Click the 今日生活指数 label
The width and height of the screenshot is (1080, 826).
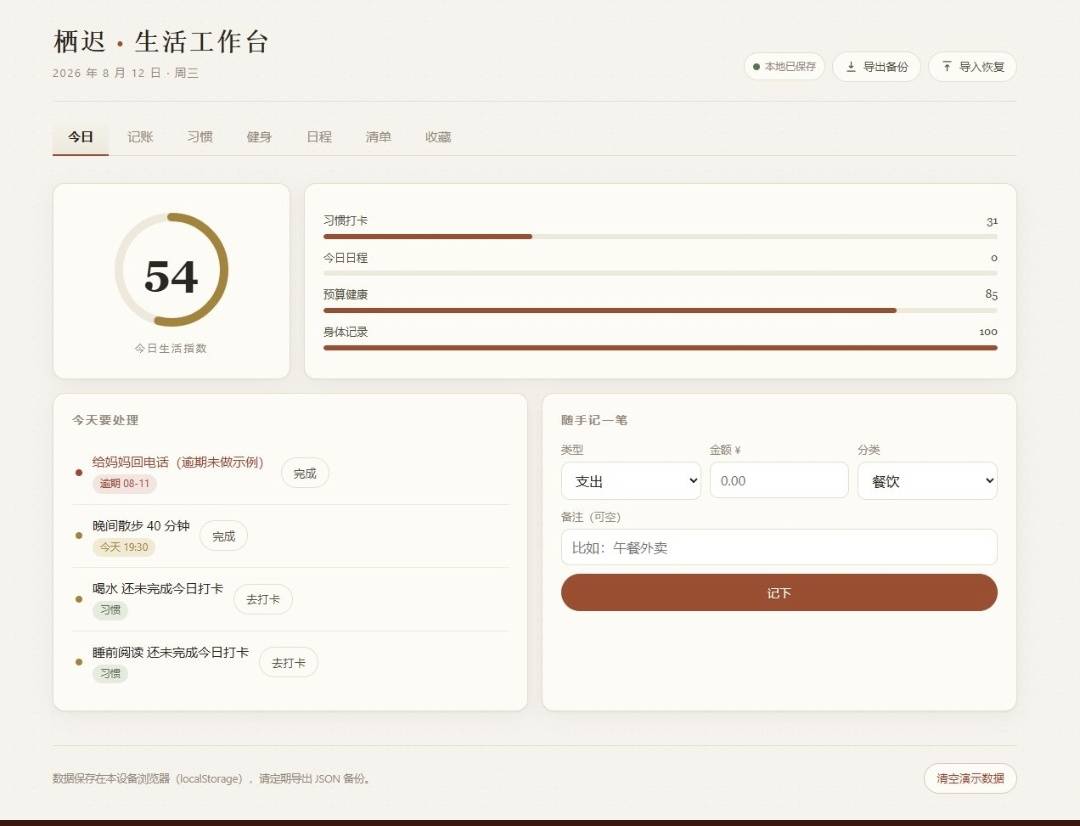[171, 349]
